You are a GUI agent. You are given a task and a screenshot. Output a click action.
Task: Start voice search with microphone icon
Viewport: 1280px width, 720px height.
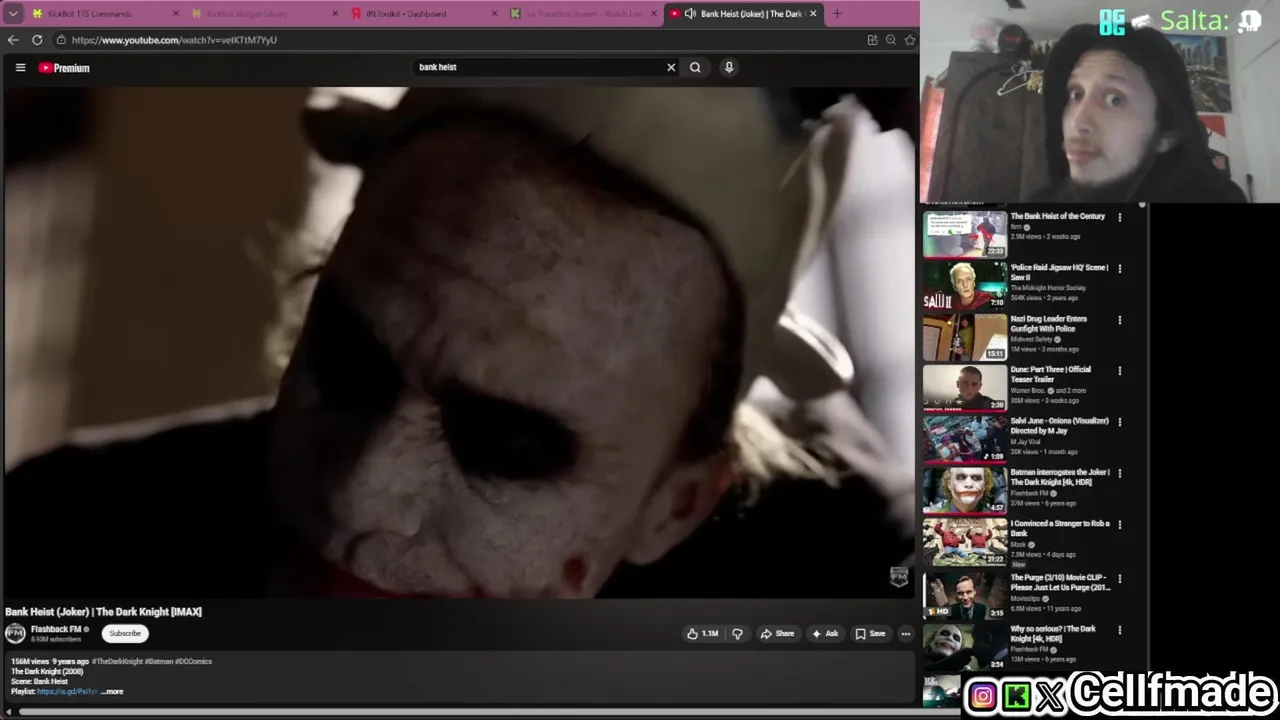729,67
